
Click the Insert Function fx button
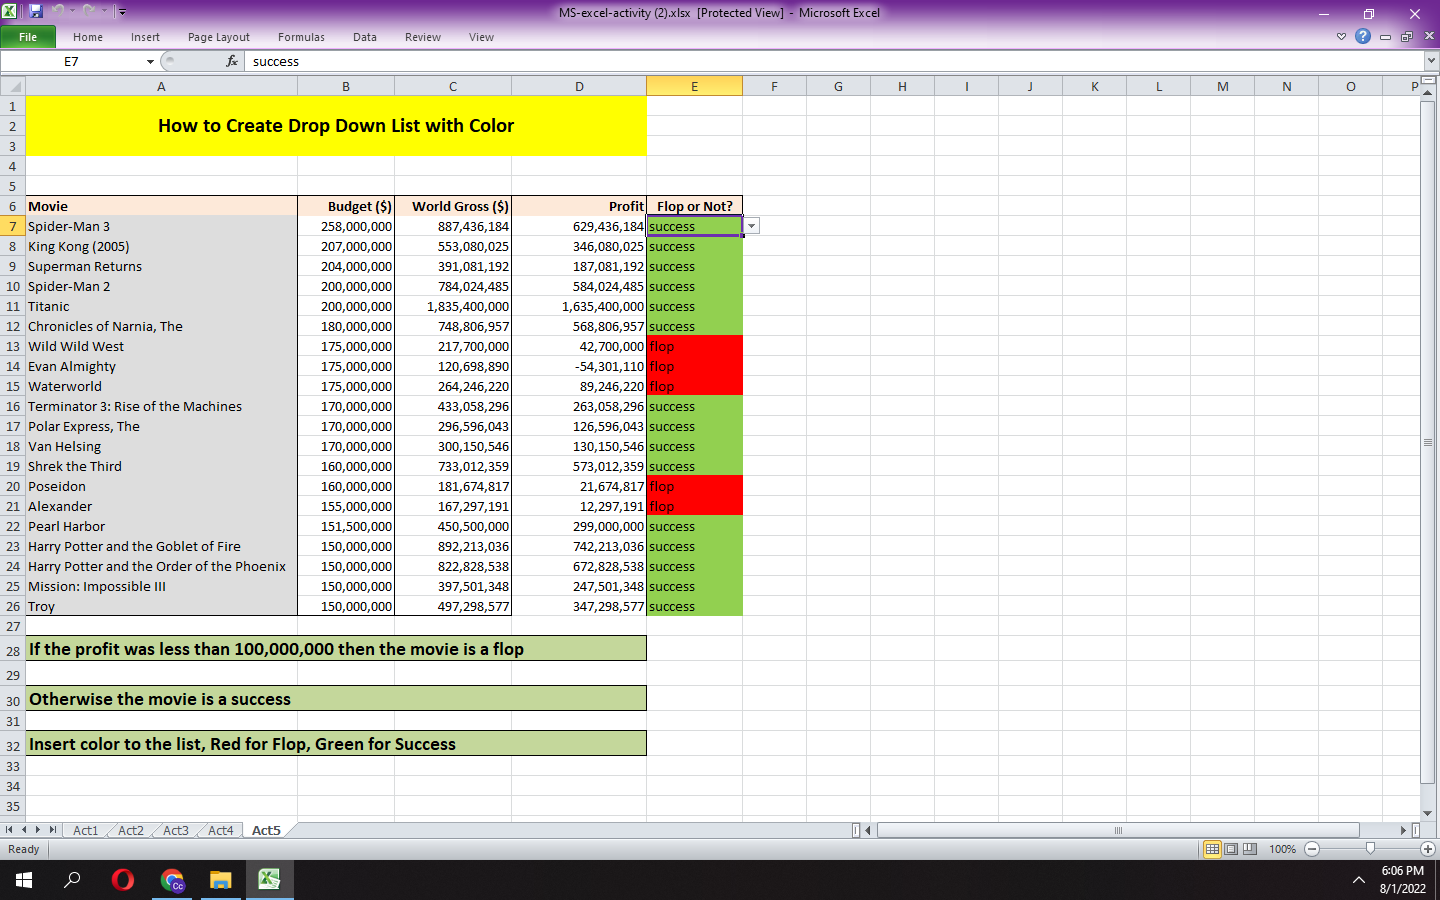[x=232, y=62]
